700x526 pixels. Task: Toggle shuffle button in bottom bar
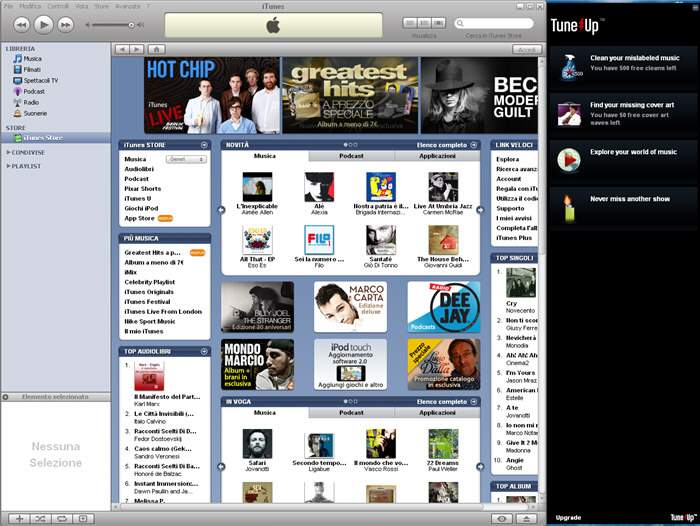(x=41, y=518)
